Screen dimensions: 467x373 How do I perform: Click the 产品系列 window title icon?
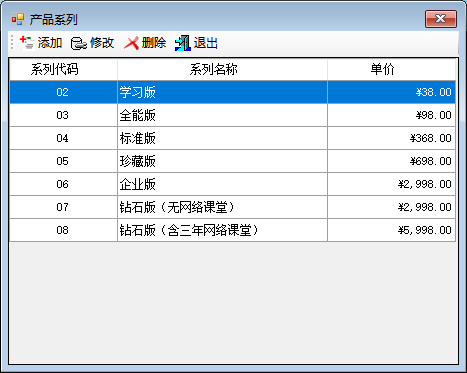click(18, 19)
